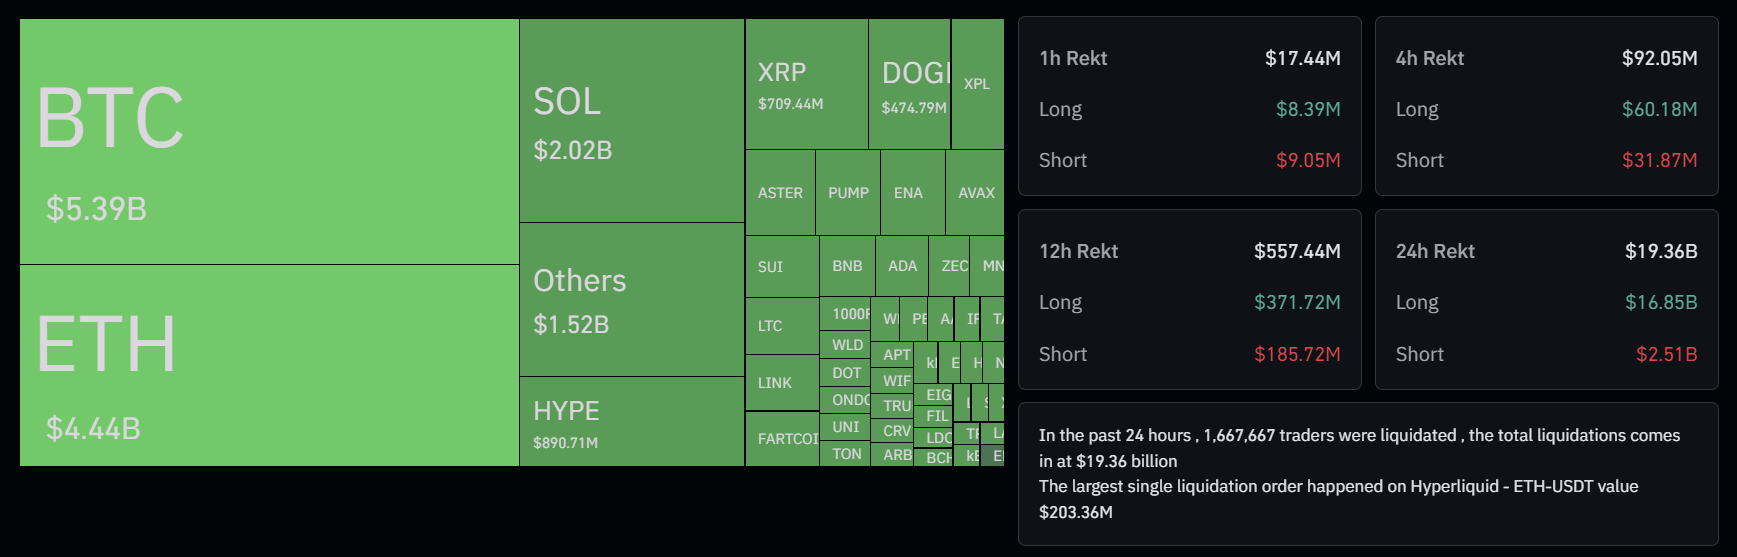Open the AVAX tile

[975, 192]
